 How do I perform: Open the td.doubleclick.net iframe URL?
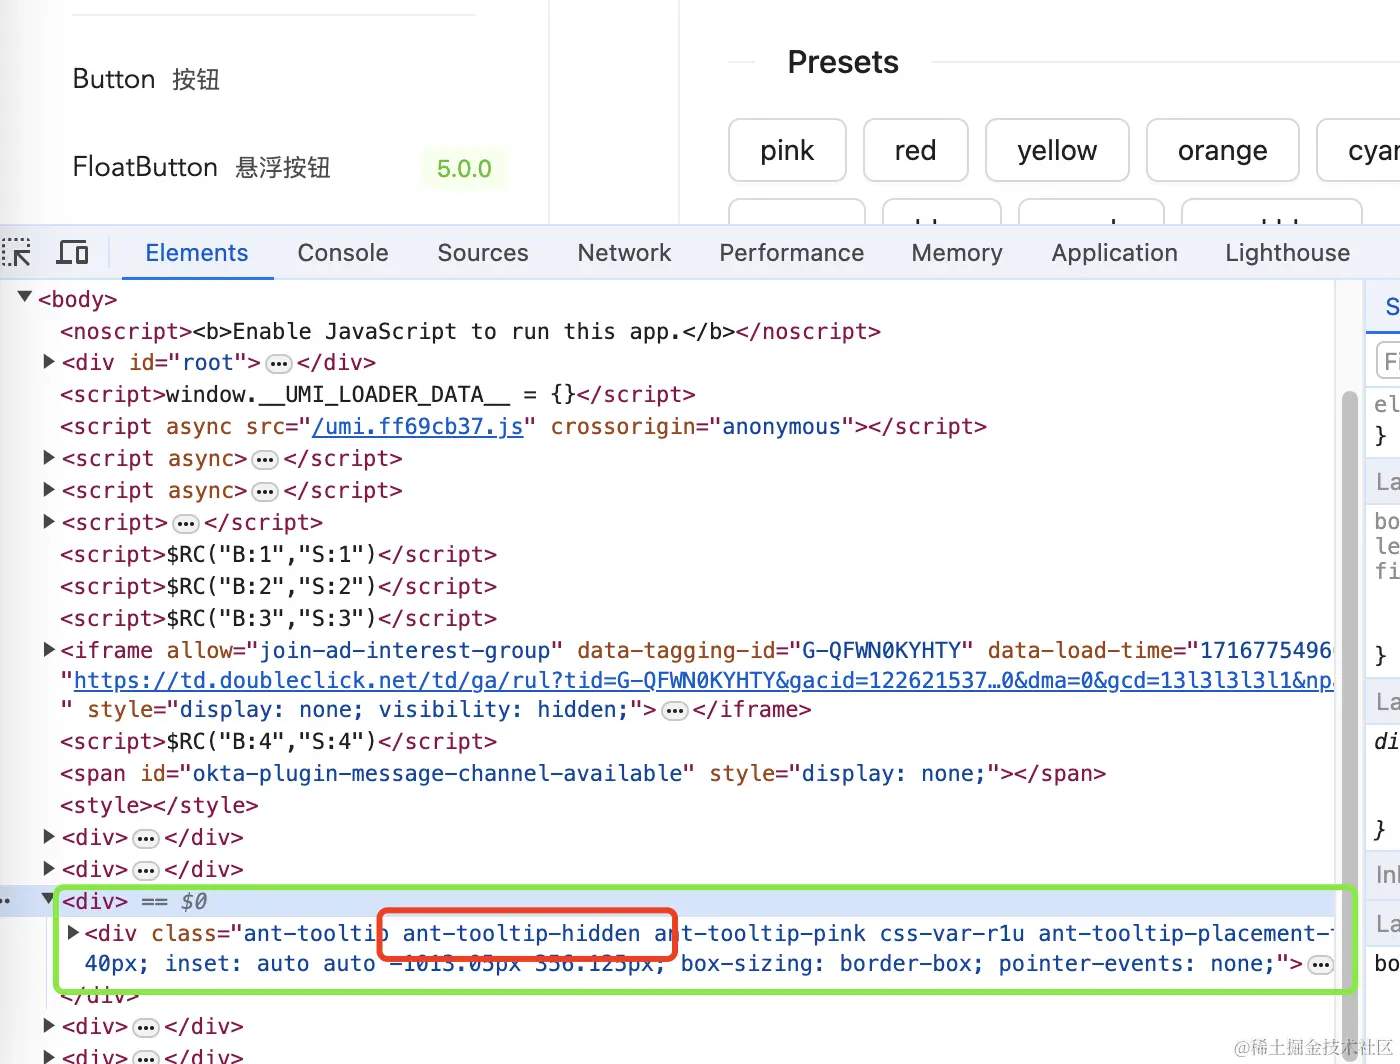[703, 681]
